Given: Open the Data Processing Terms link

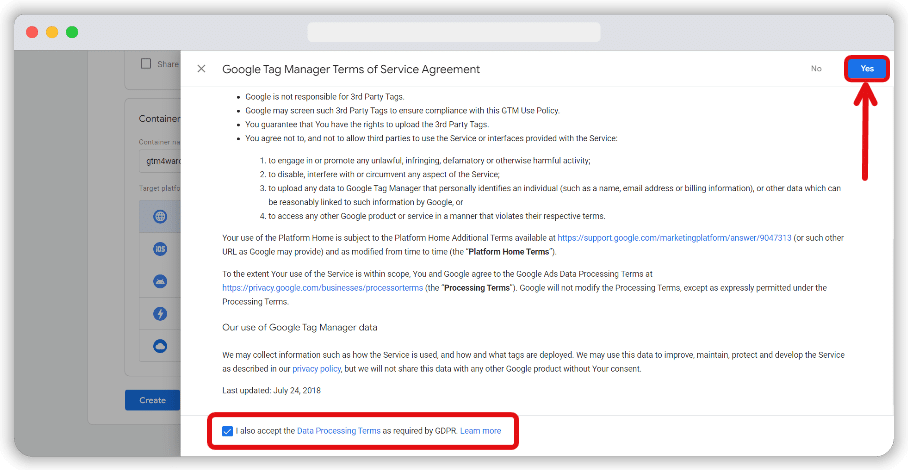Looking at the screenshot, I should (x=339, y=431).
